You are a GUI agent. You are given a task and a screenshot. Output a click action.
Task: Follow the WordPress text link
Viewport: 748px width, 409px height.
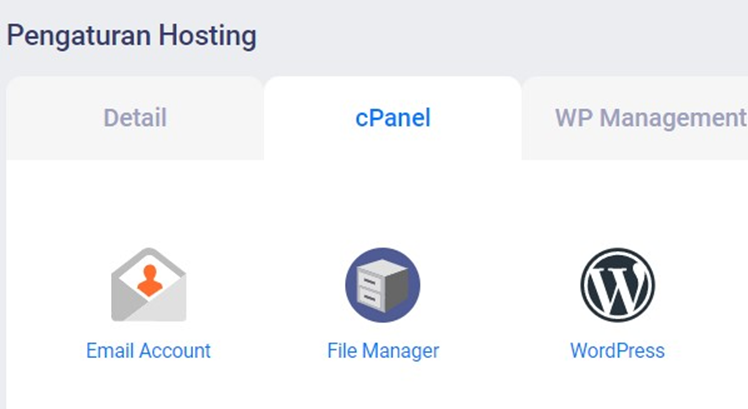[617, 351]
